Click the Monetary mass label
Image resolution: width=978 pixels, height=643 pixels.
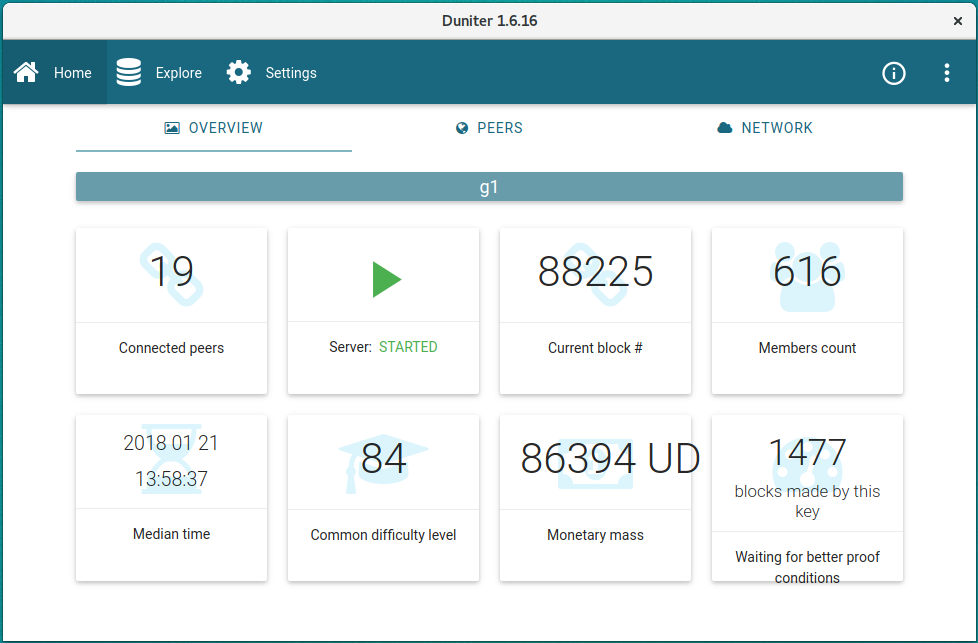(596, 535)
